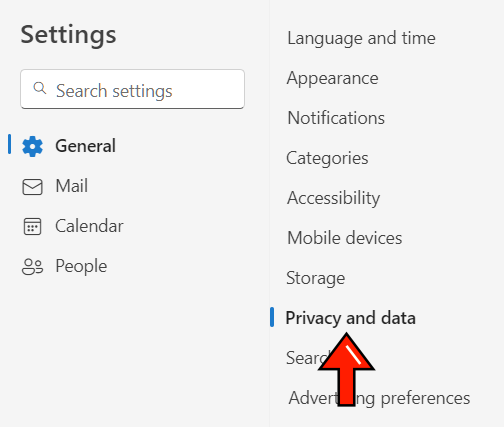
Task: Focus the Search settings text field
Action: pyautogui.click(x=132, y=89)
